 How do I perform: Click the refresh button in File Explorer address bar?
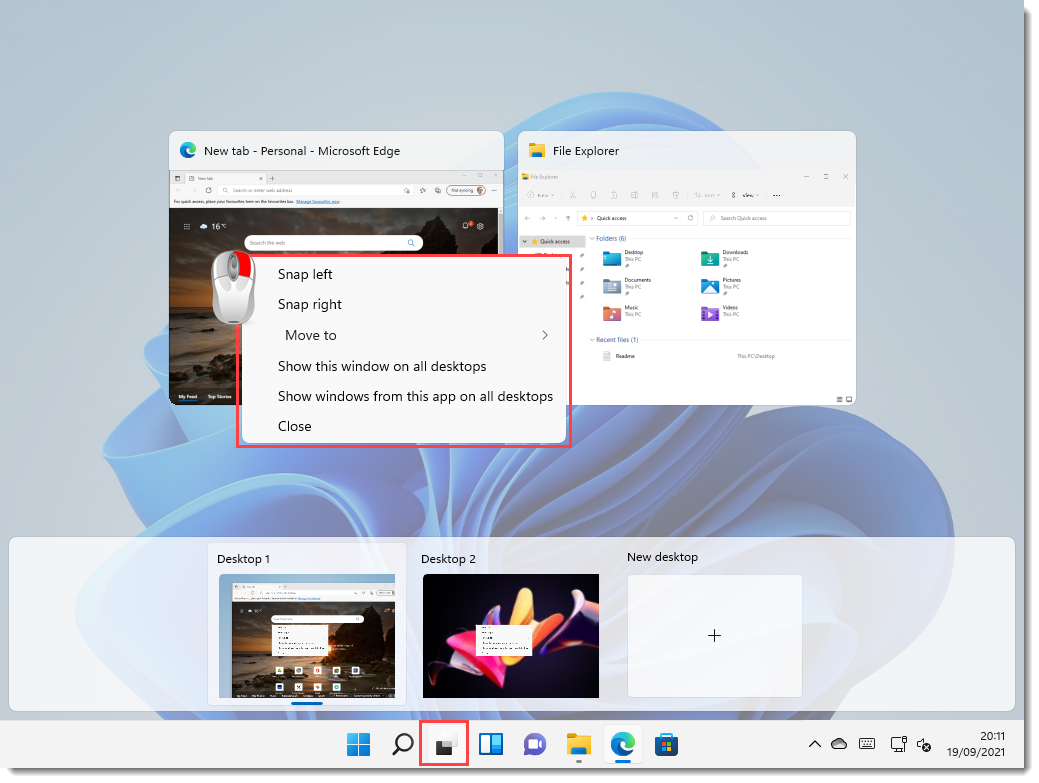tap(690, 218)
